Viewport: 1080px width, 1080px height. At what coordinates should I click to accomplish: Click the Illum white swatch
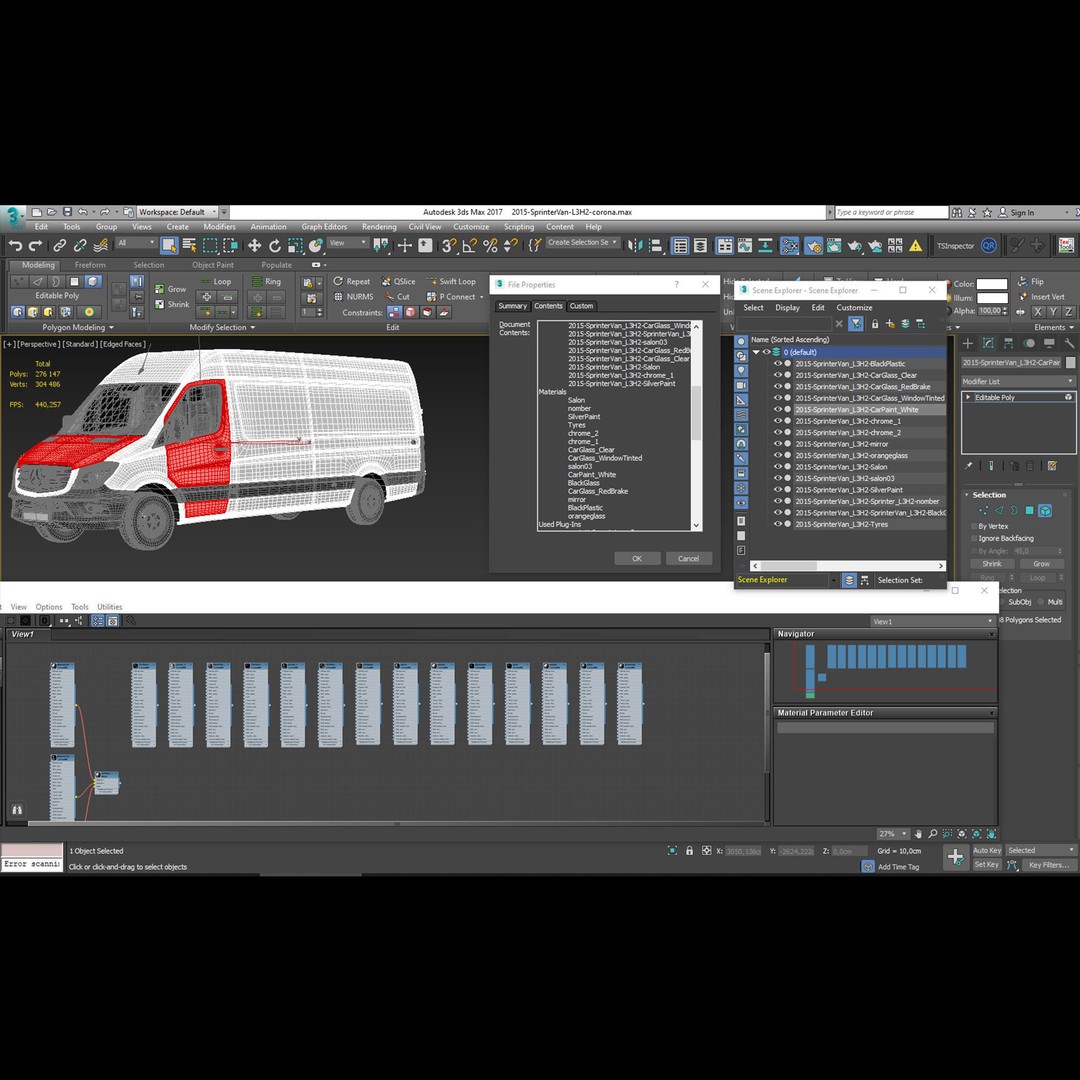pos(992,298)
